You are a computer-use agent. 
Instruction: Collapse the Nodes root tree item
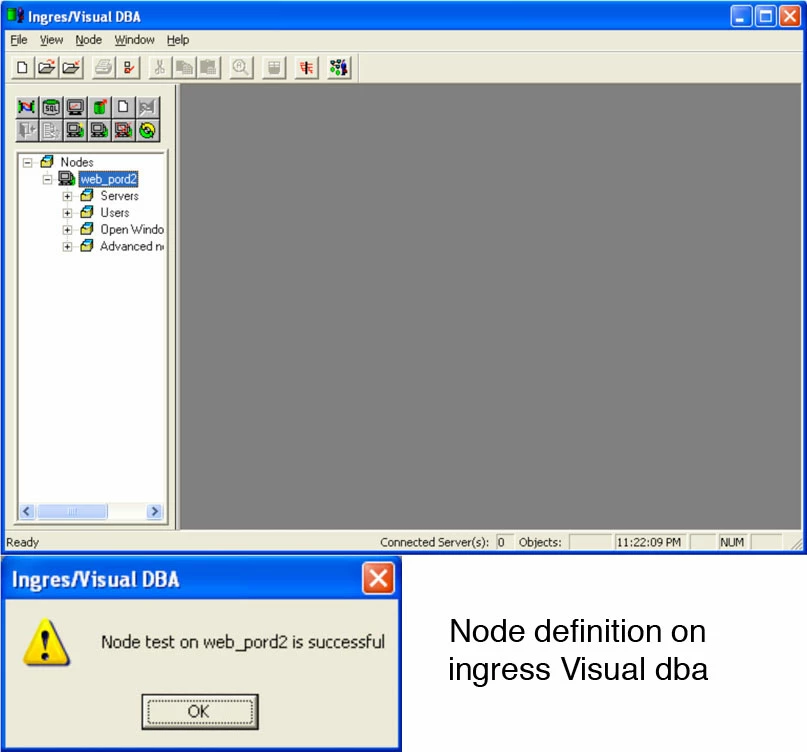pyautogui.click(x=27, y=163)
